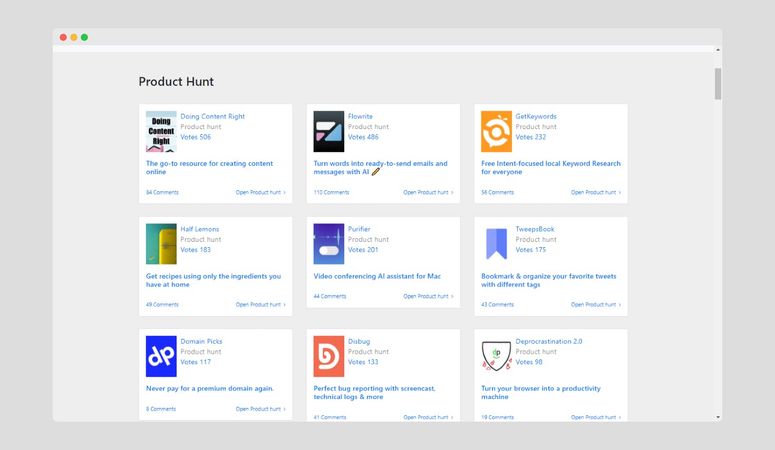Click Open Product hunt on GetKeywords card

[596, 192]
